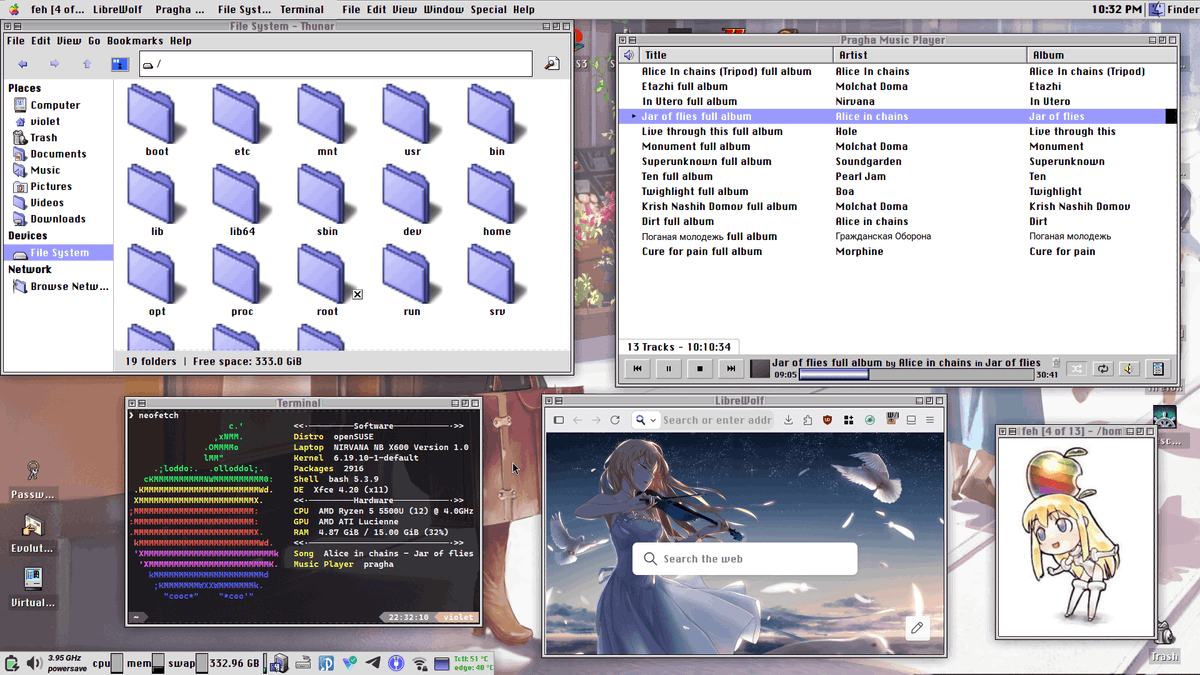Screen dimensions: 1200x675
Task: Seek within the Pragha track progress bar
Action: [917, 375]
